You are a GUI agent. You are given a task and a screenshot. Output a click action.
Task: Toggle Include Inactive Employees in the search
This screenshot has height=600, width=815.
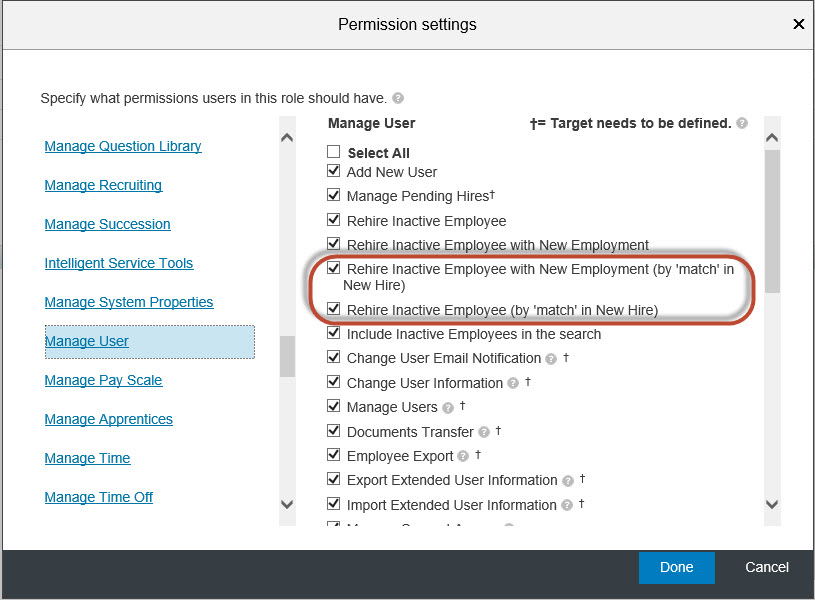coord(334,333)
